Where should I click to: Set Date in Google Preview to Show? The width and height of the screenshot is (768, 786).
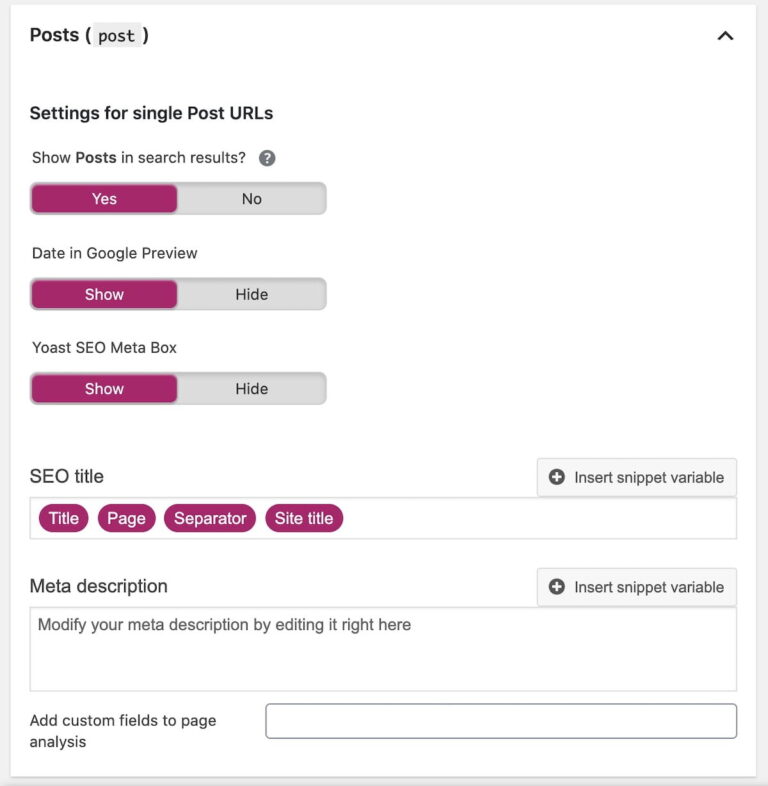104,294
